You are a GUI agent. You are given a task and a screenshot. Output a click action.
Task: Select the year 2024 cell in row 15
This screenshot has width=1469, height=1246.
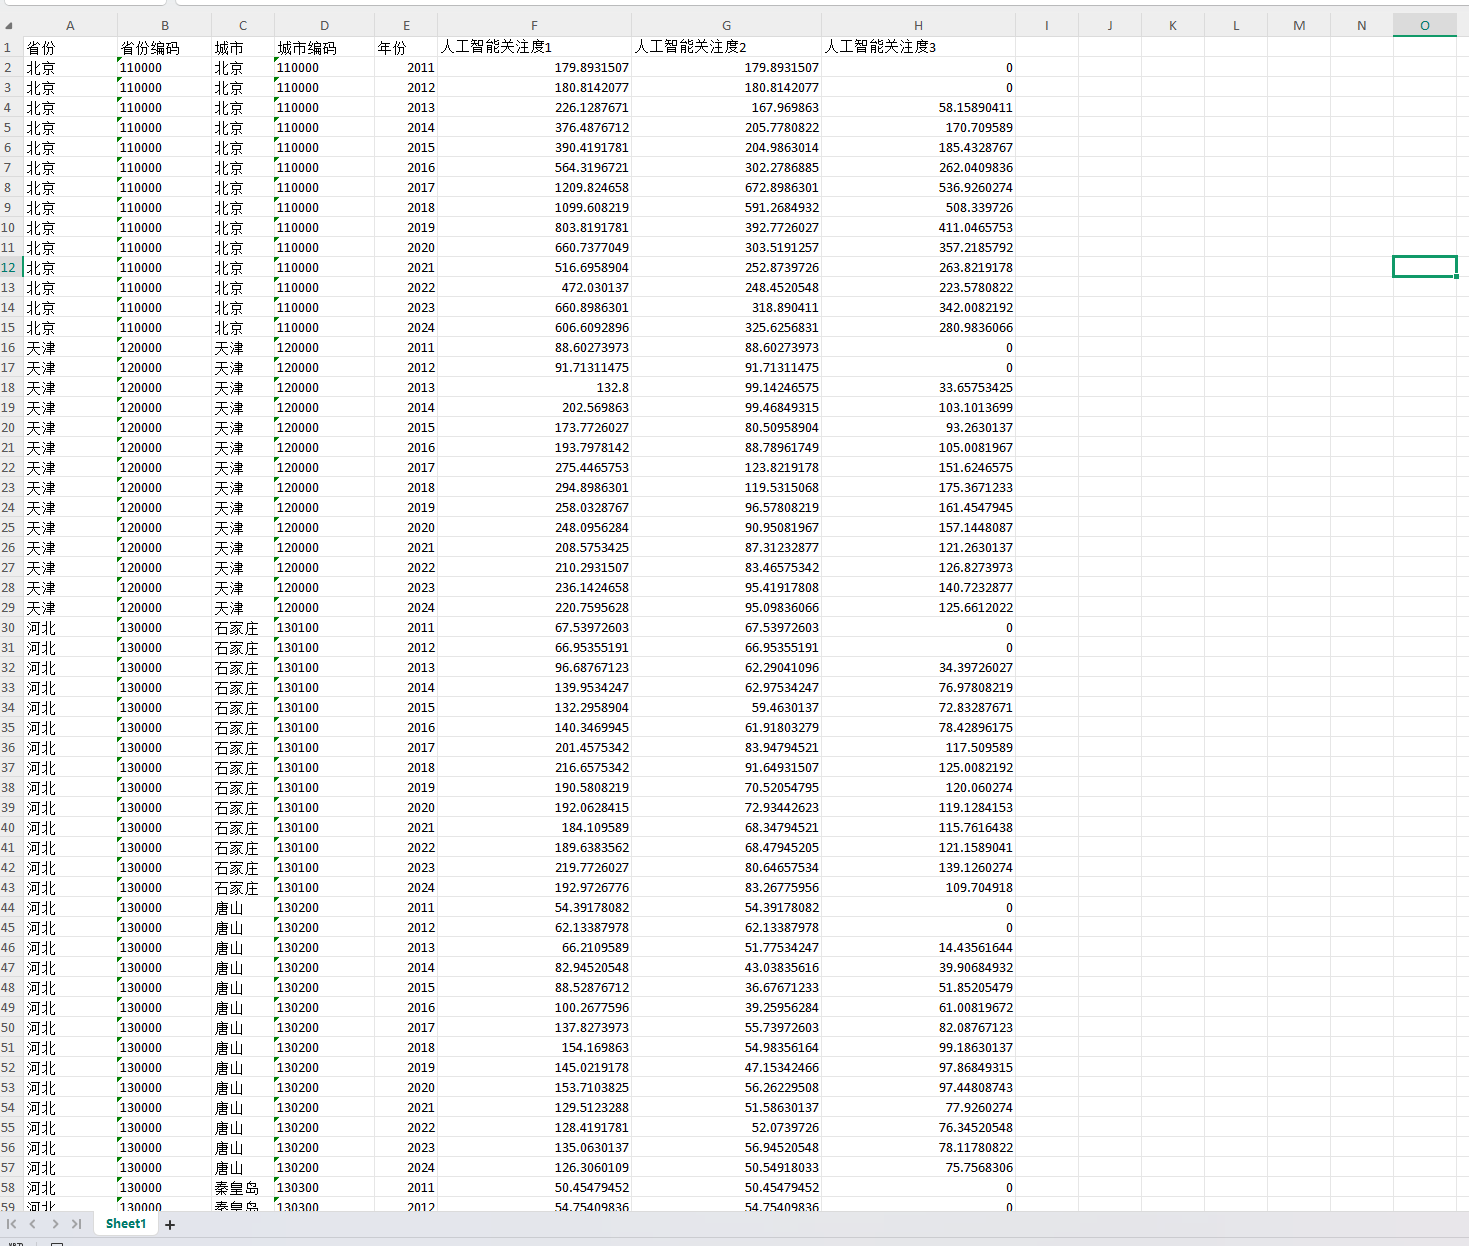tap(406, 327)
